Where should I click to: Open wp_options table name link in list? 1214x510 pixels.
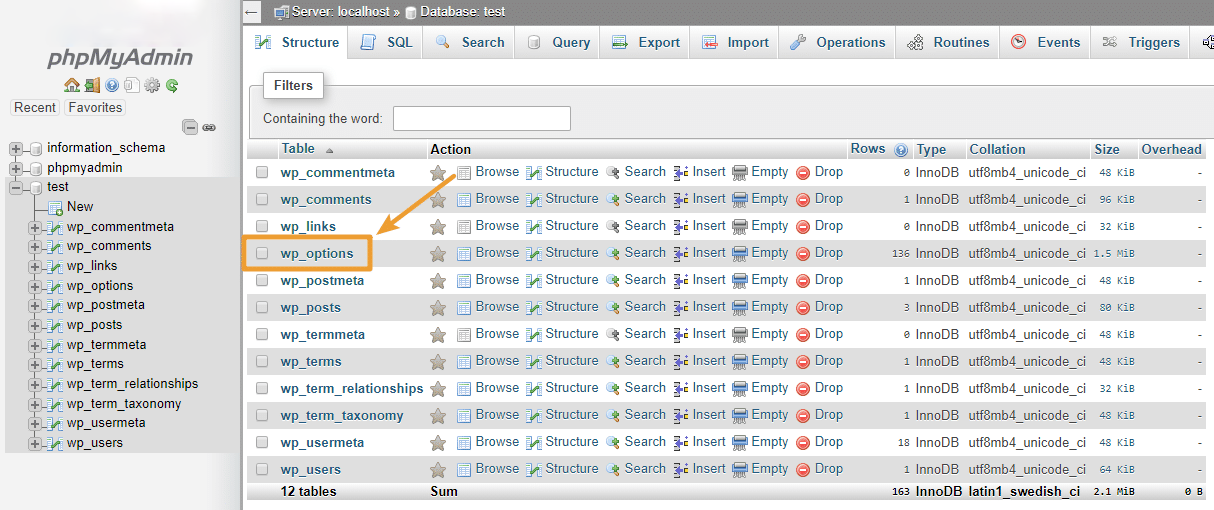coord(317,254)
